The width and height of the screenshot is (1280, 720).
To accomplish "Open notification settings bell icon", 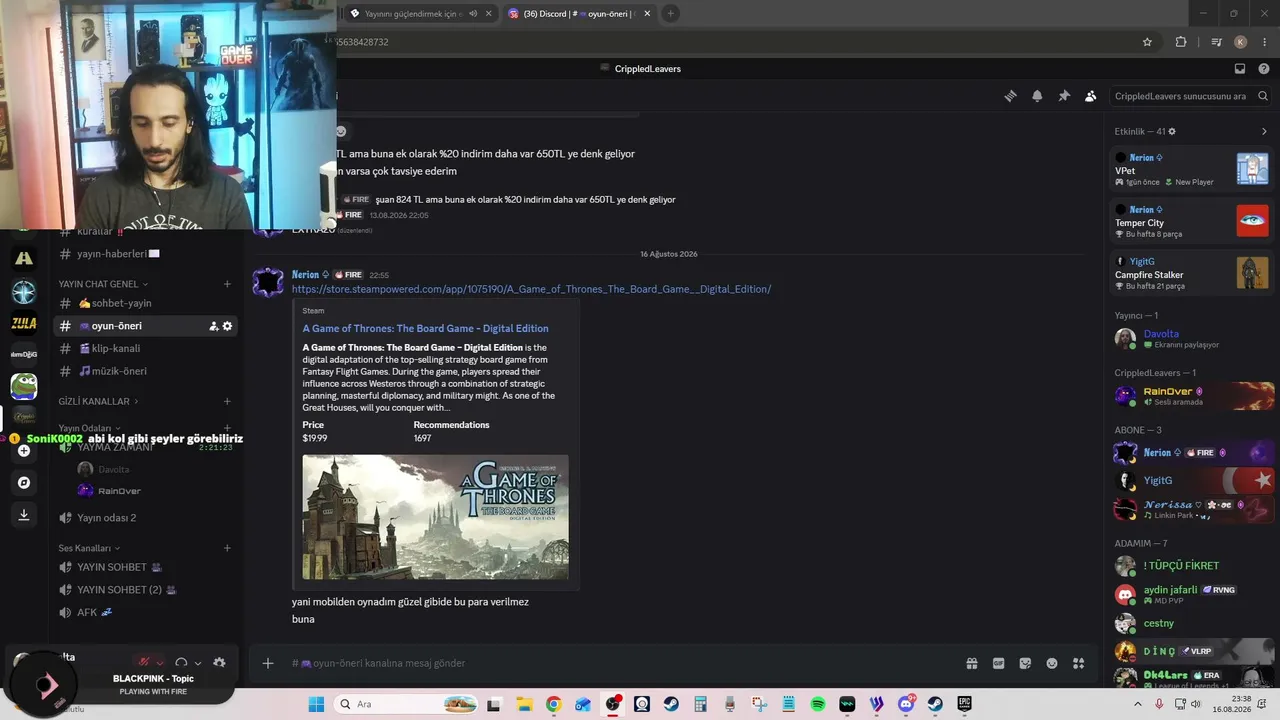I will 1037,96.
